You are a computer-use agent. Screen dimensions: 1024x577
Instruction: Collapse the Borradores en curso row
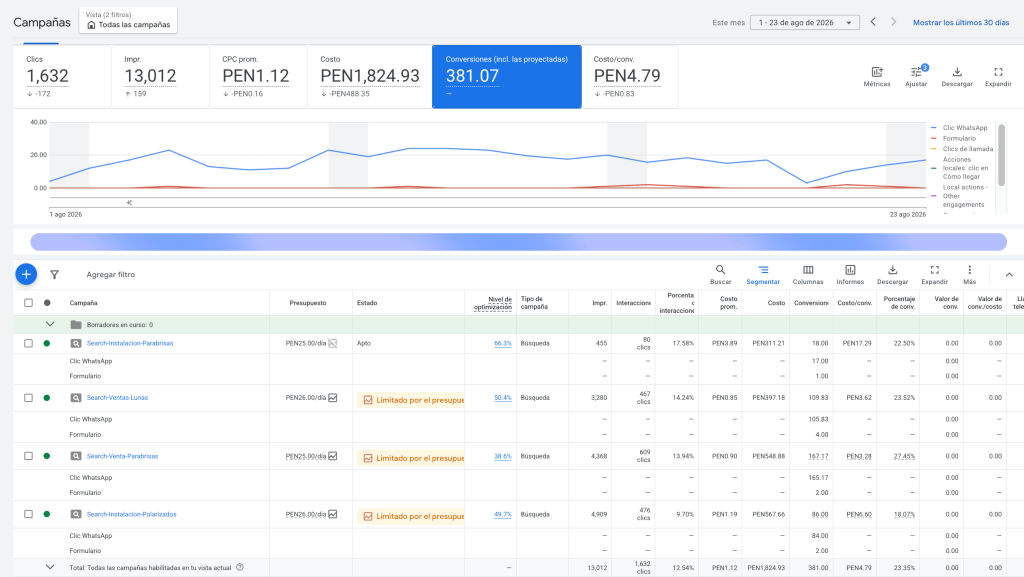tap(50, 324)
